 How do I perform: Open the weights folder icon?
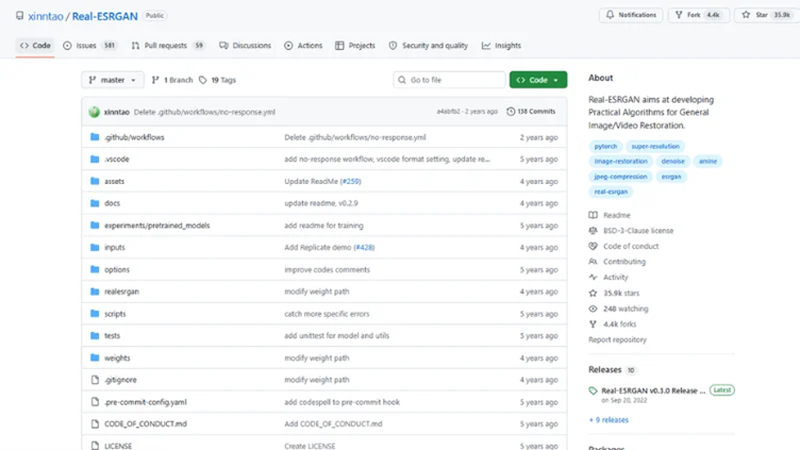(94, 358)
